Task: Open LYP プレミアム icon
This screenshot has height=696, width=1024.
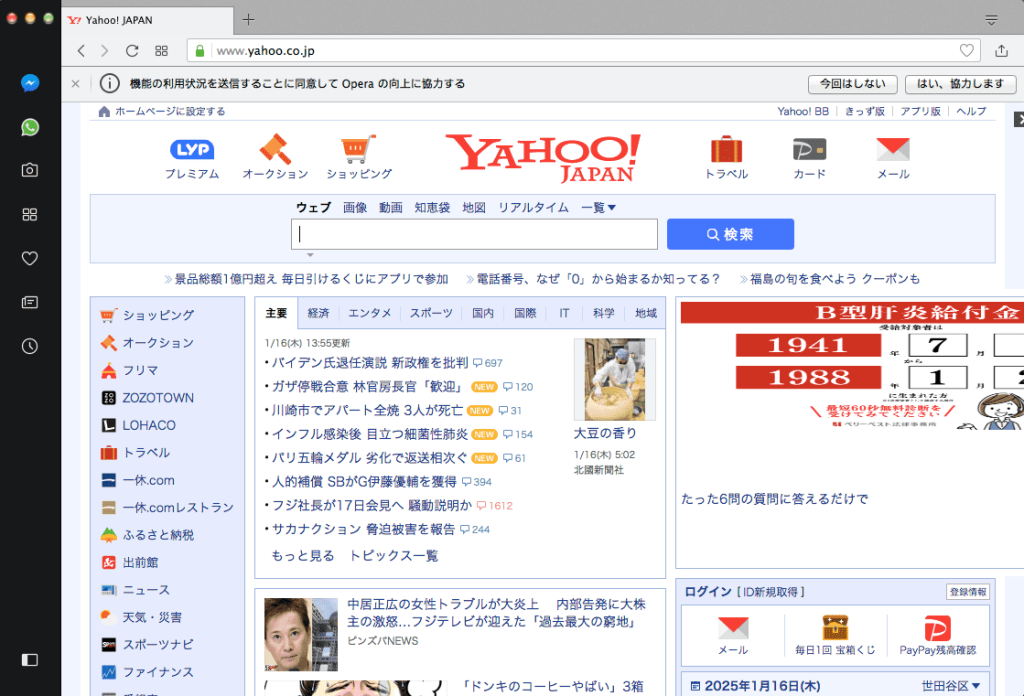Action: coord(192,157)
